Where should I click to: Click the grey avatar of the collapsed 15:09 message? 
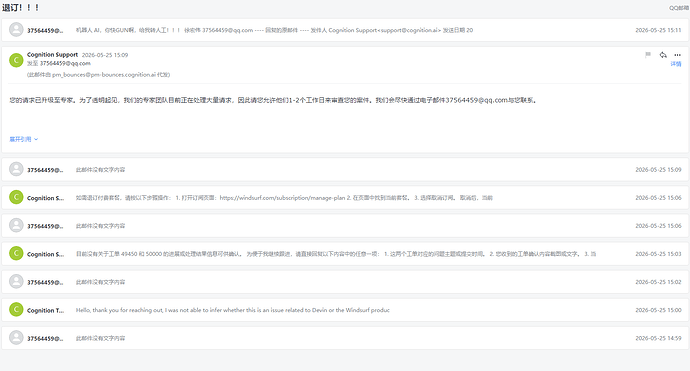[x=16, y=169]
